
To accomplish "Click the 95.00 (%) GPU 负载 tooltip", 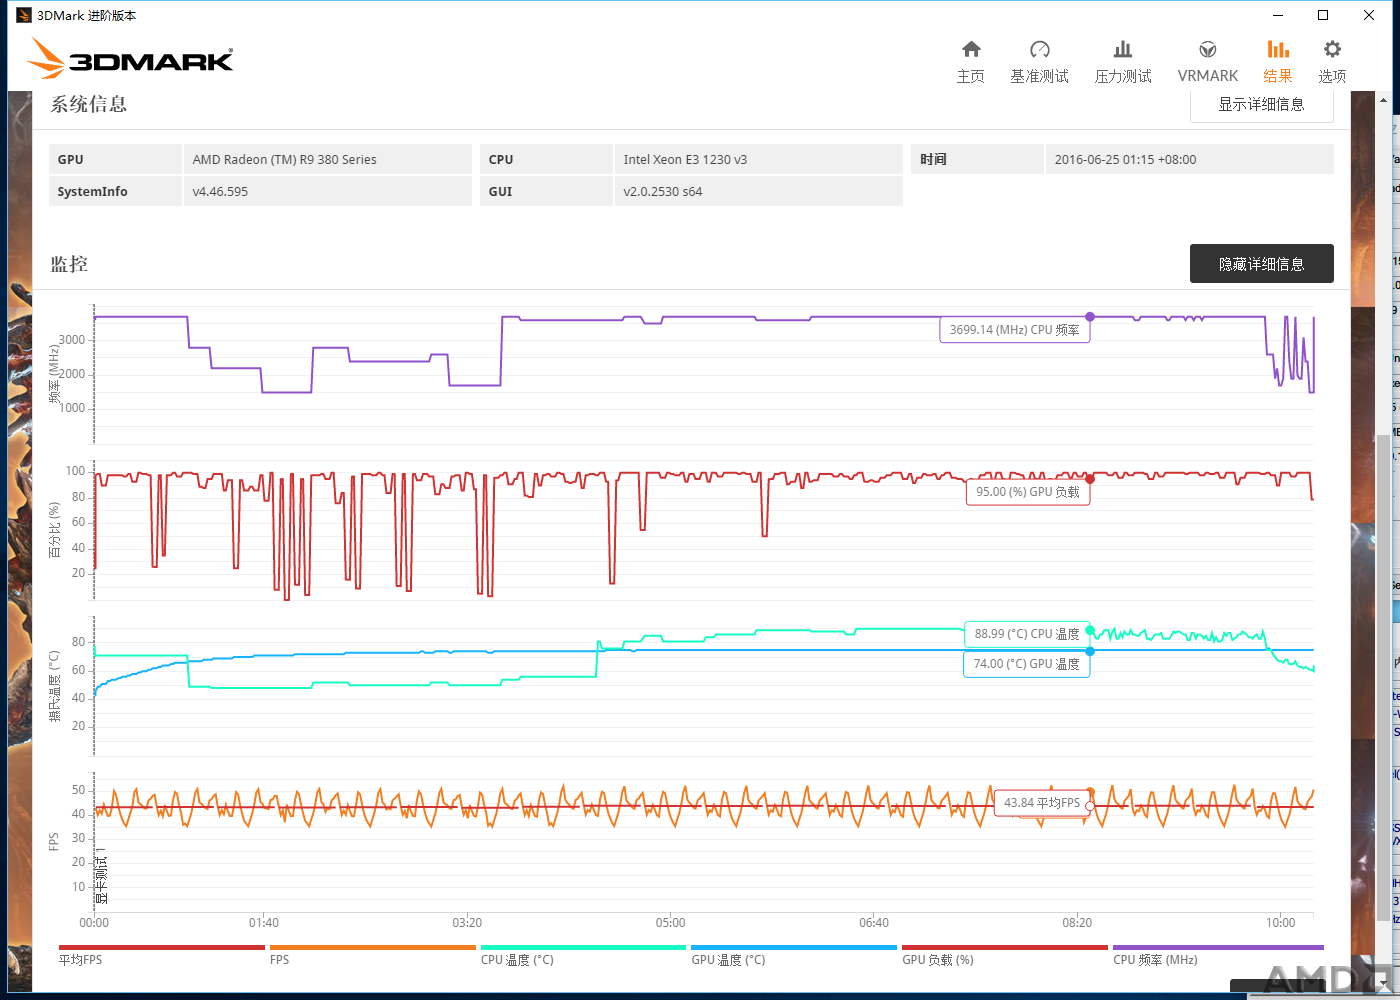I will tap(1028, 492).
